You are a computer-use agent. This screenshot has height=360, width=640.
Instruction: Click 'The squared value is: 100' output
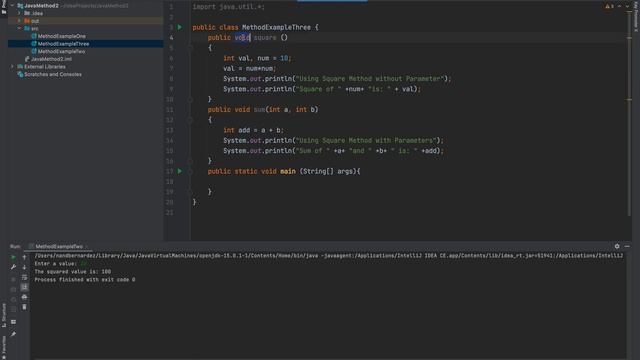coord(73,271)
